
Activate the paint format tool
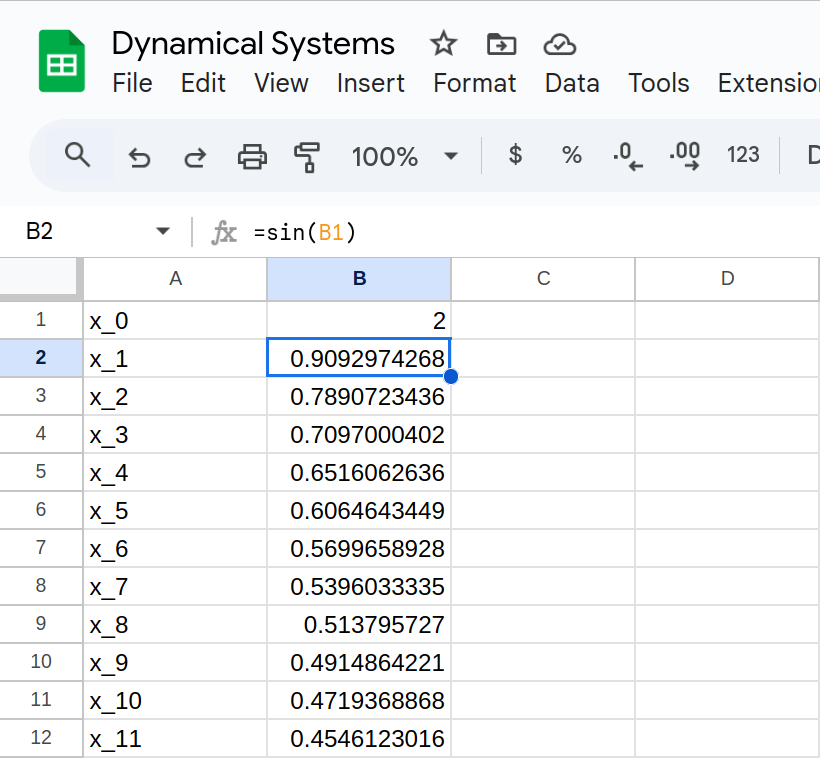click(307, 156)
